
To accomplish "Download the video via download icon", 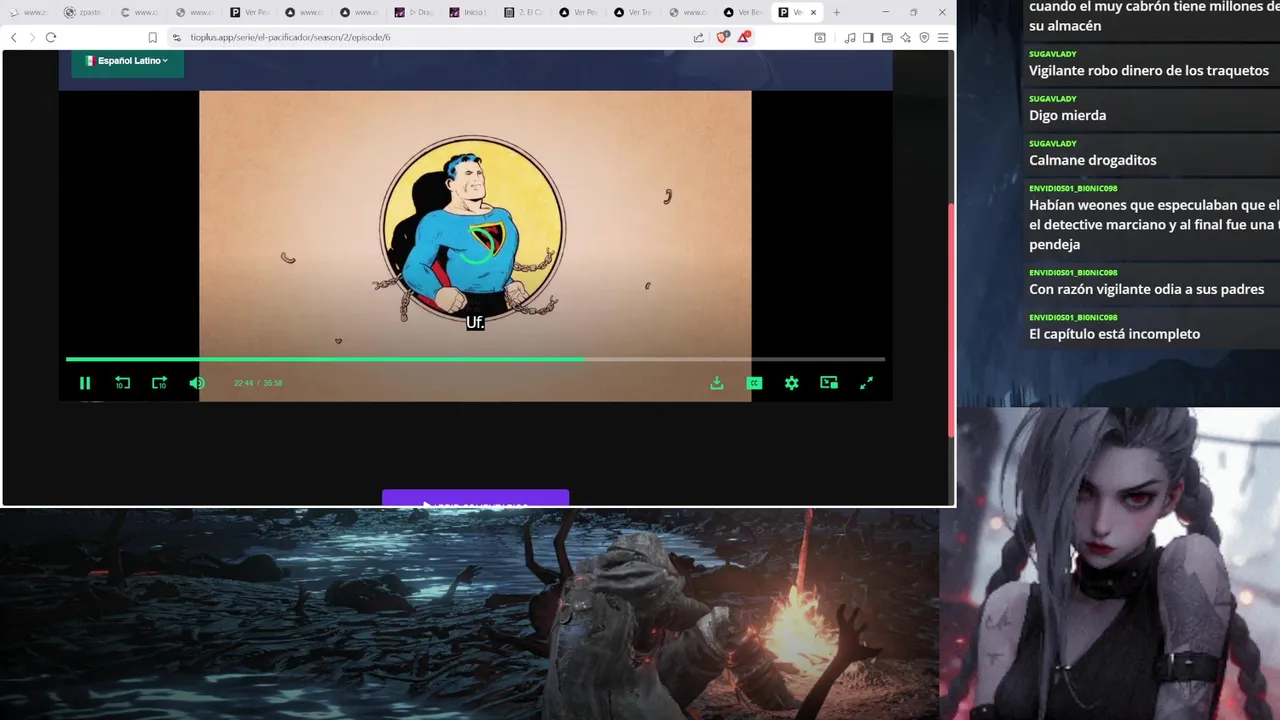I will coord(717,383).
